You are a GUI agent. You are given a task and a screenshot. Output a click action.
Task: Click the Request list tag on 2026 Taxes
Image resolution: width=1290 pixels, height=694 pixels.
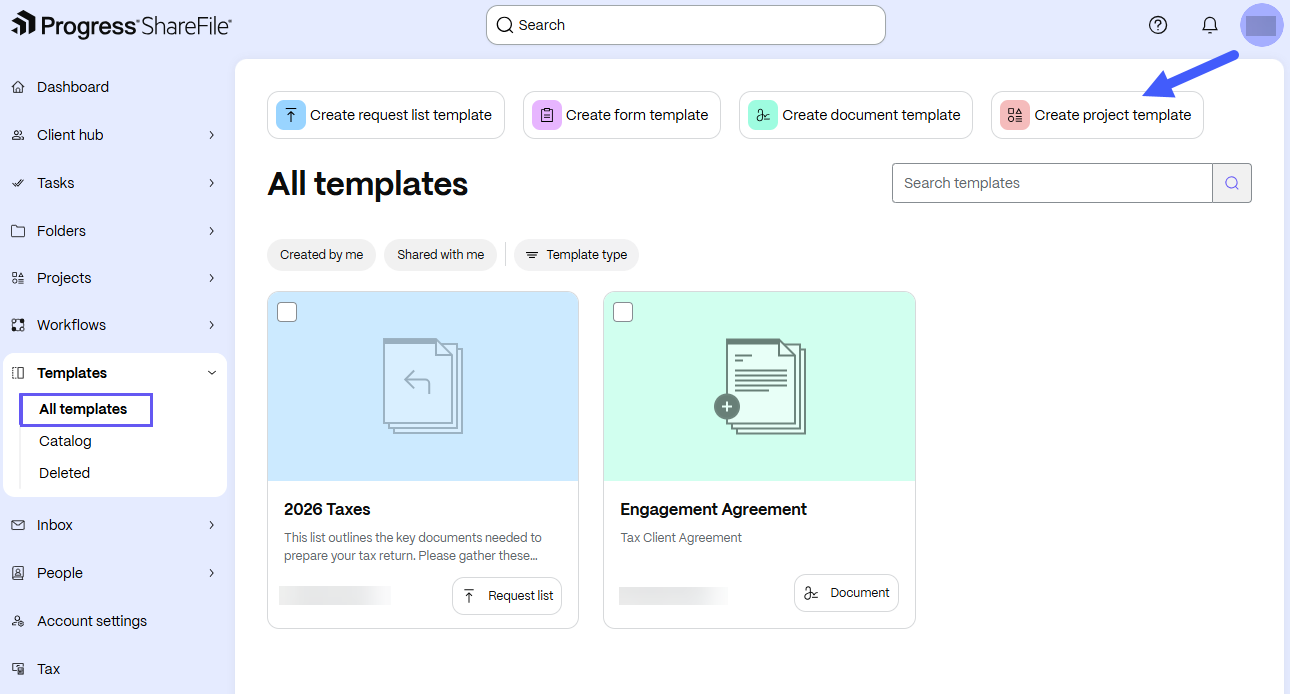click(507, 596)
